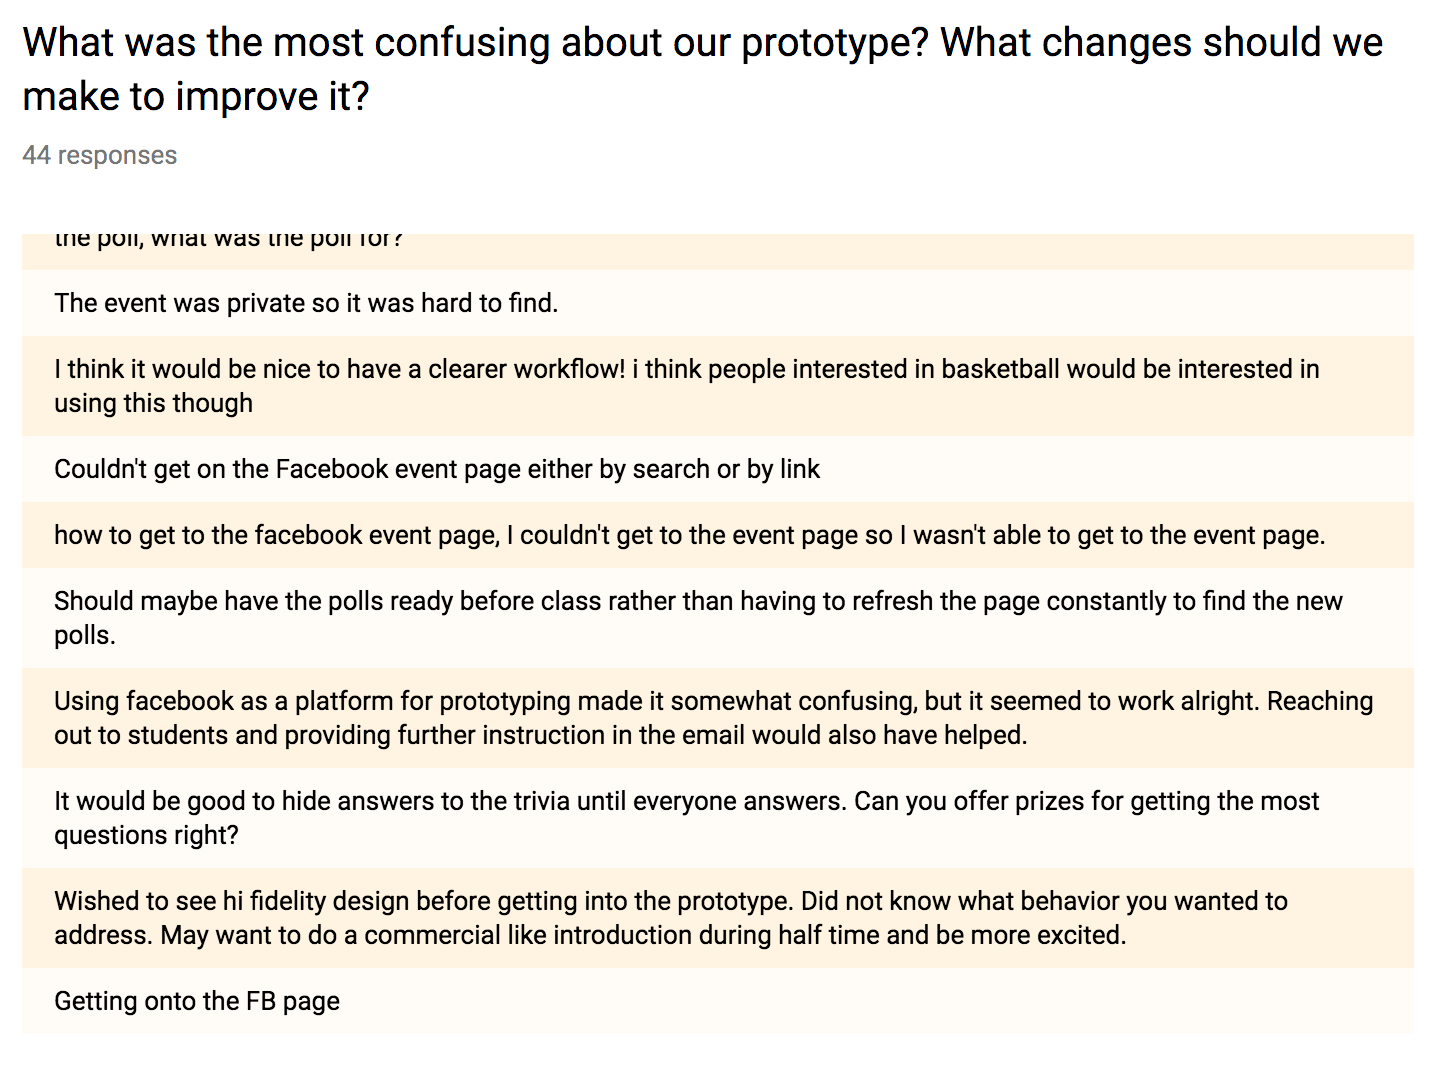
Task: Click line about providing further instruction in email
Action: [541, 735]
